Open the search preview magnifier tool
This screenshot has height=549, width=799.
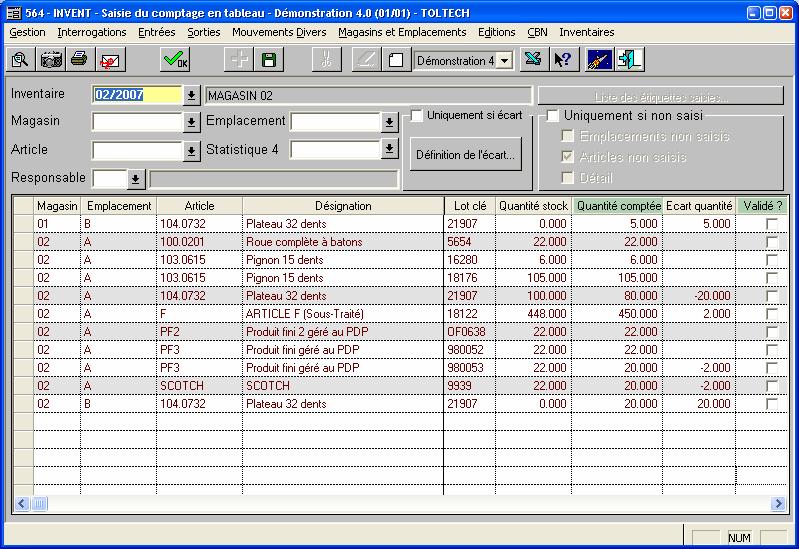click(20, 60)
